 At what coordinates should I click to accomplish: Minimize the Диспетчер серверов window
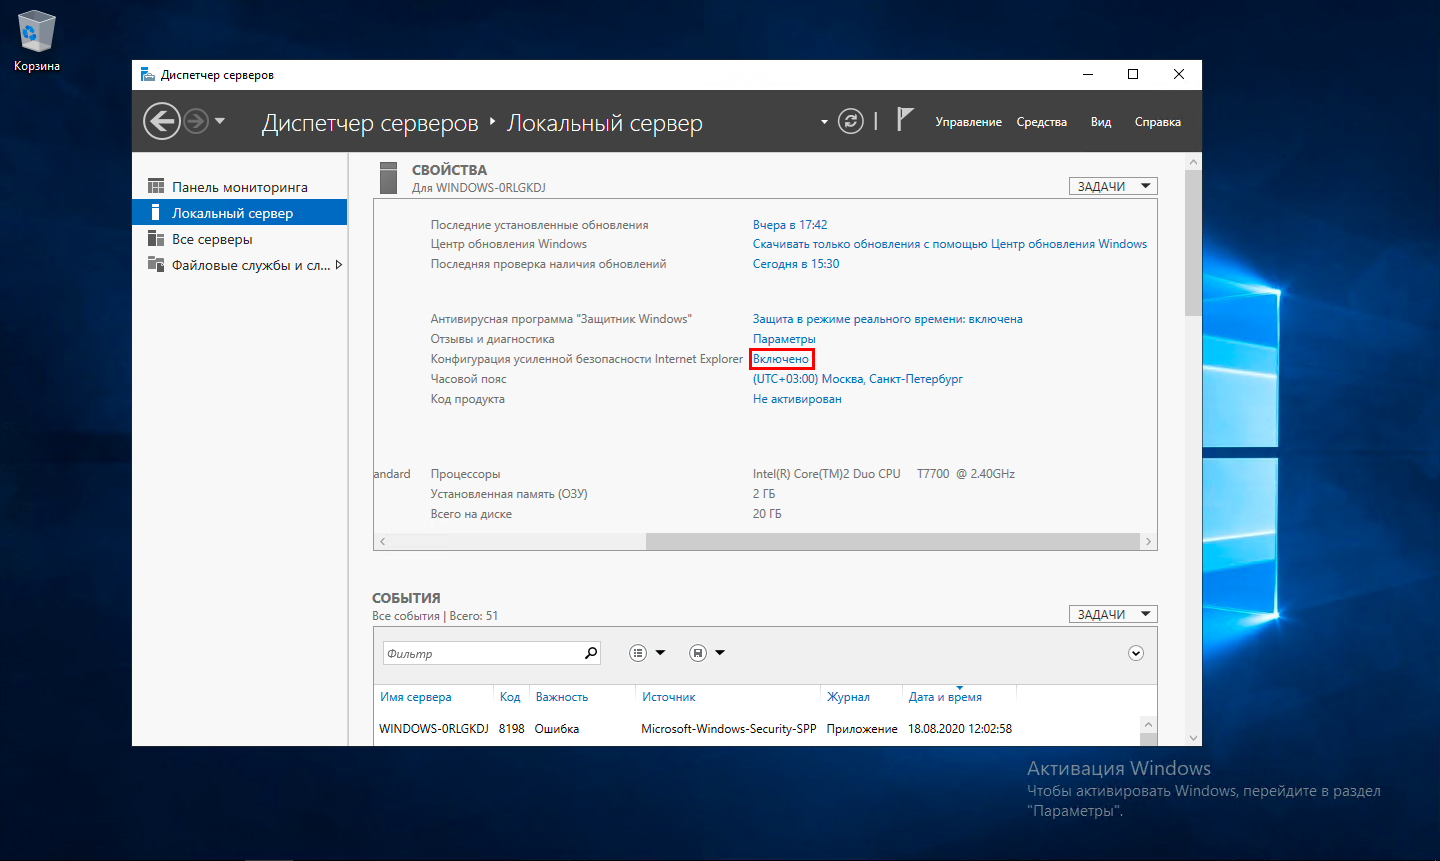point(1088,74)
